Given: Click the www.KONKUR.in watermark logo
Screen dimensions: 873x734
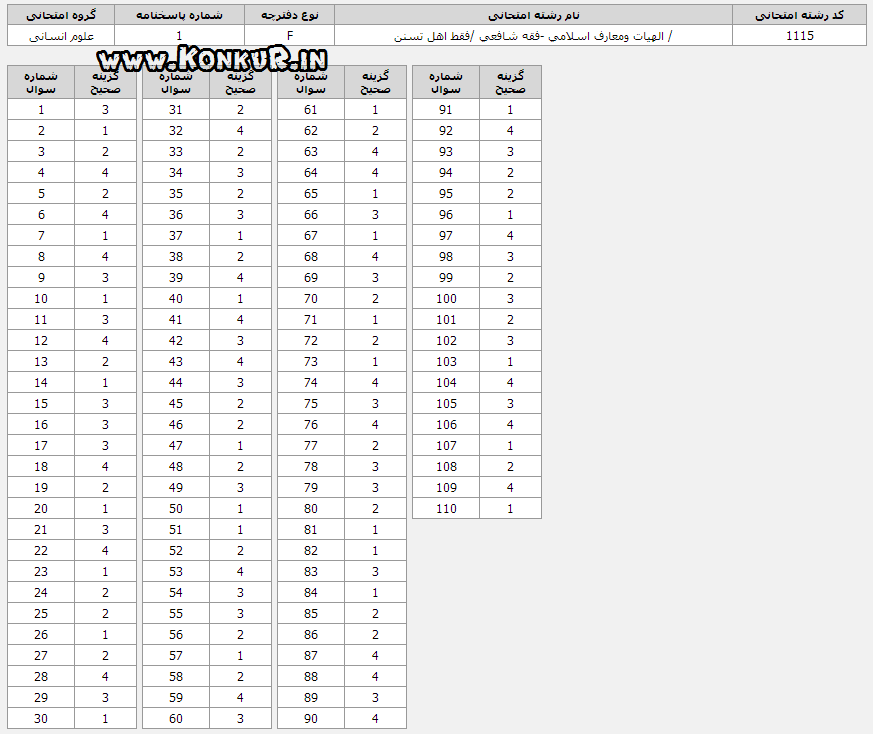Looking at the screenshot, I should coord(212,58).
